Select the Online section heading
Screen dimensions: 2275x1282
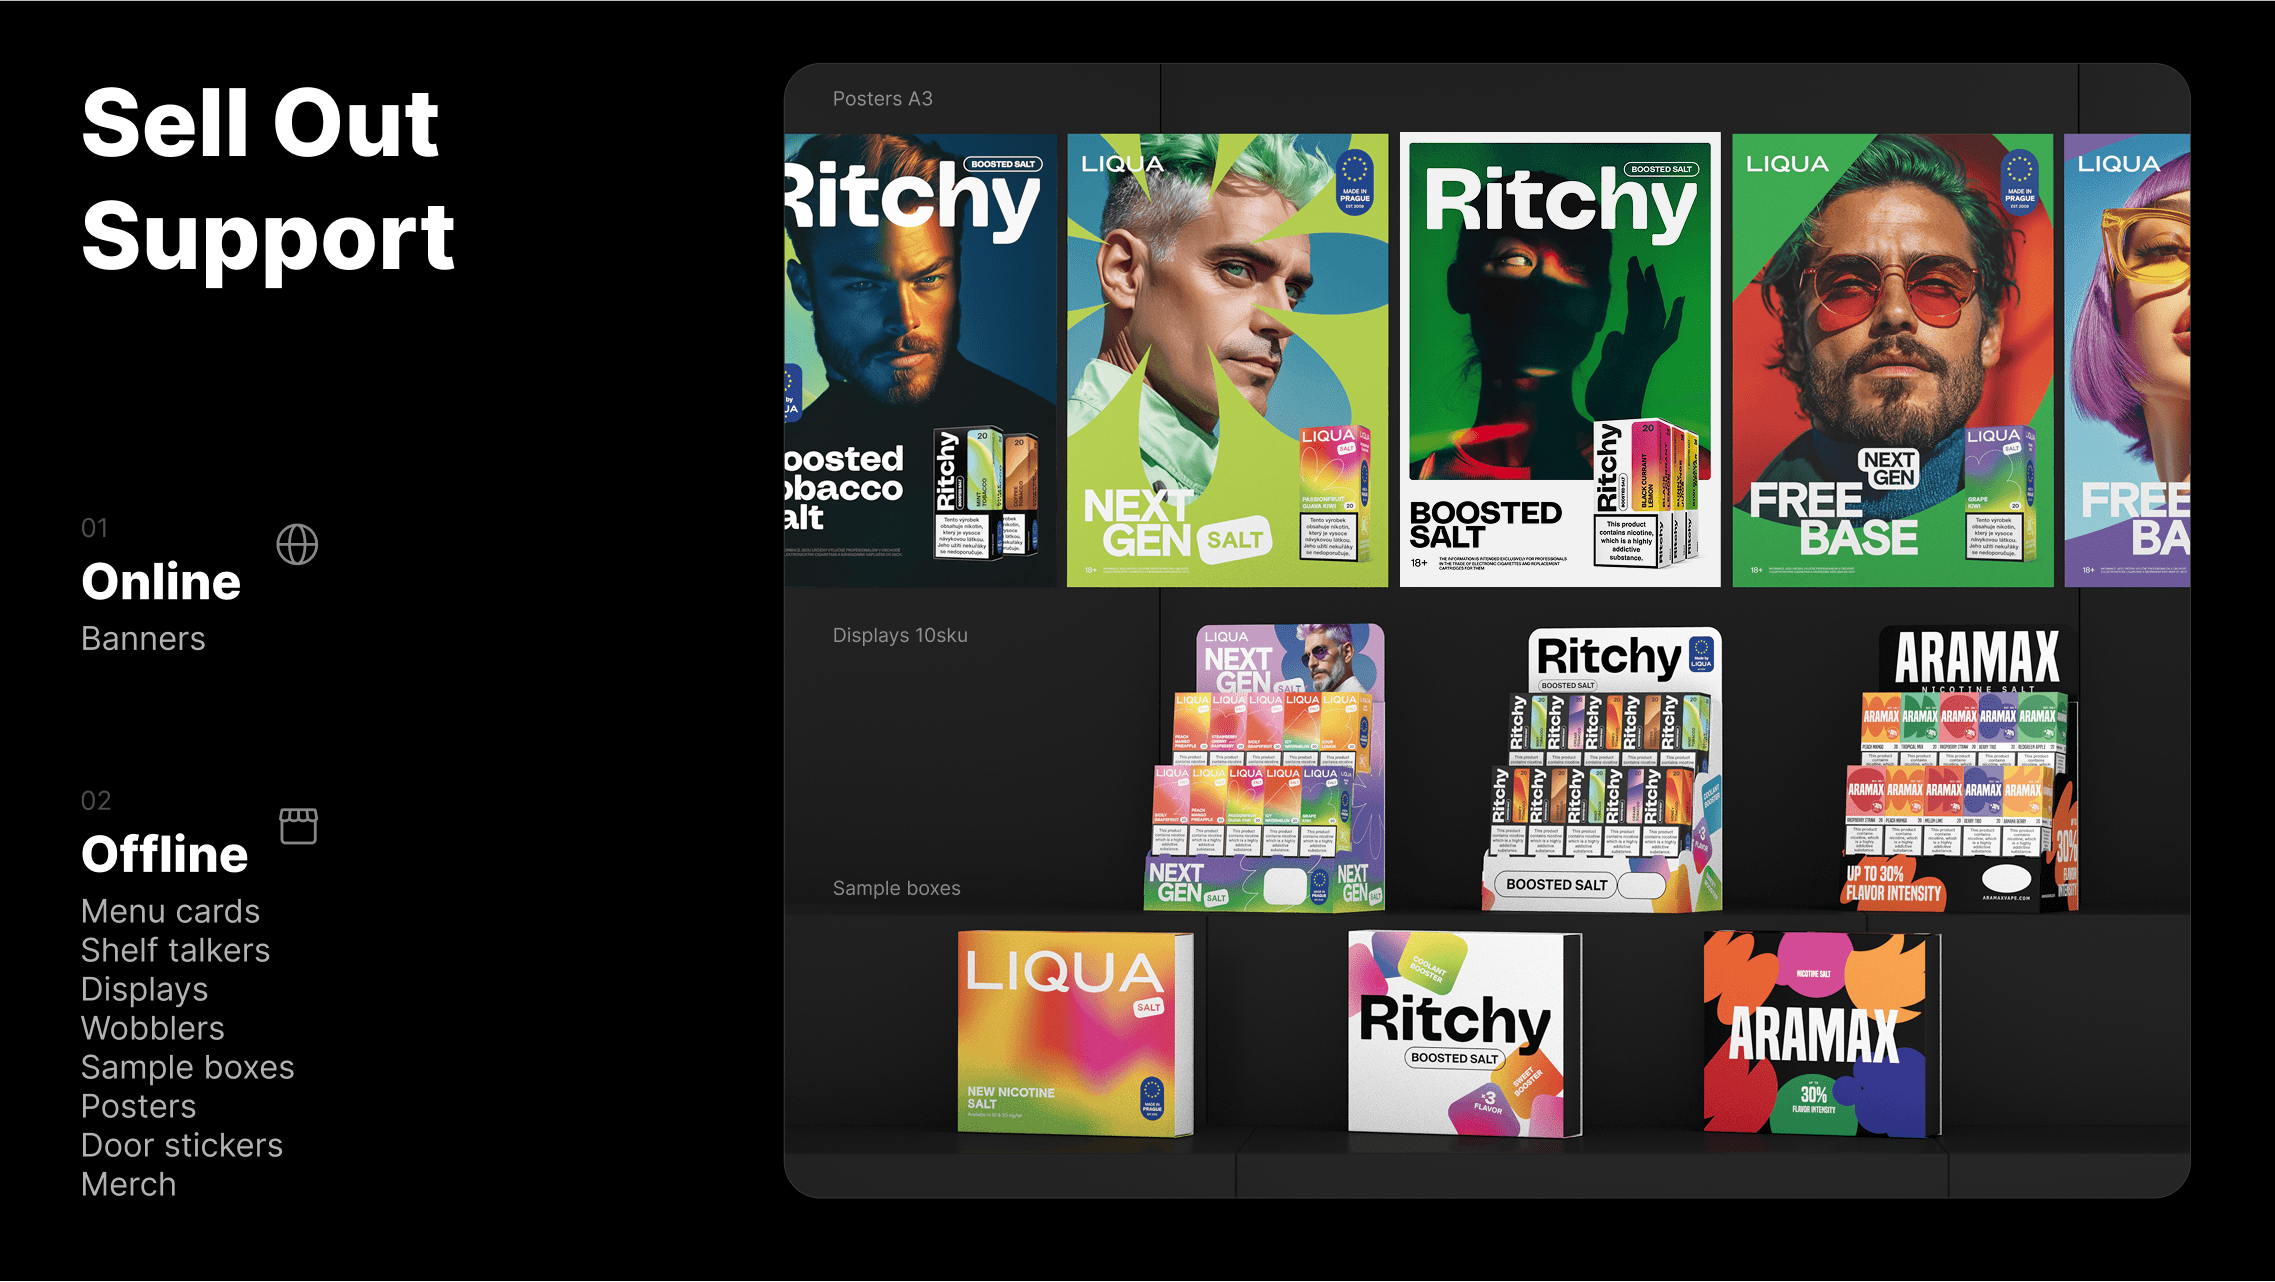(161, 582)
